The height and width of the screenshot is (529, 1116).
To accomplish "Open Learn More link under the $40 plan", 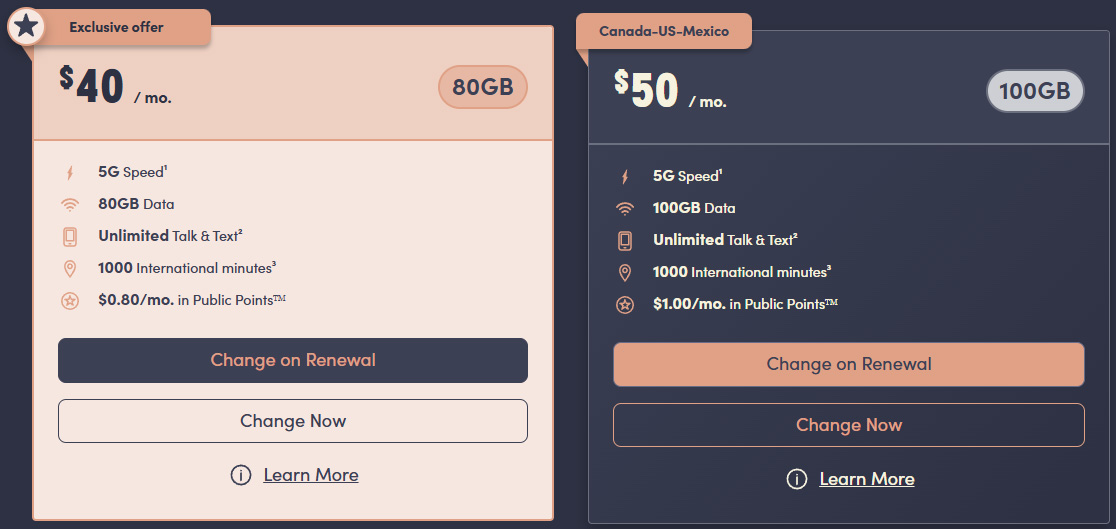I will [x=311, y=475].
